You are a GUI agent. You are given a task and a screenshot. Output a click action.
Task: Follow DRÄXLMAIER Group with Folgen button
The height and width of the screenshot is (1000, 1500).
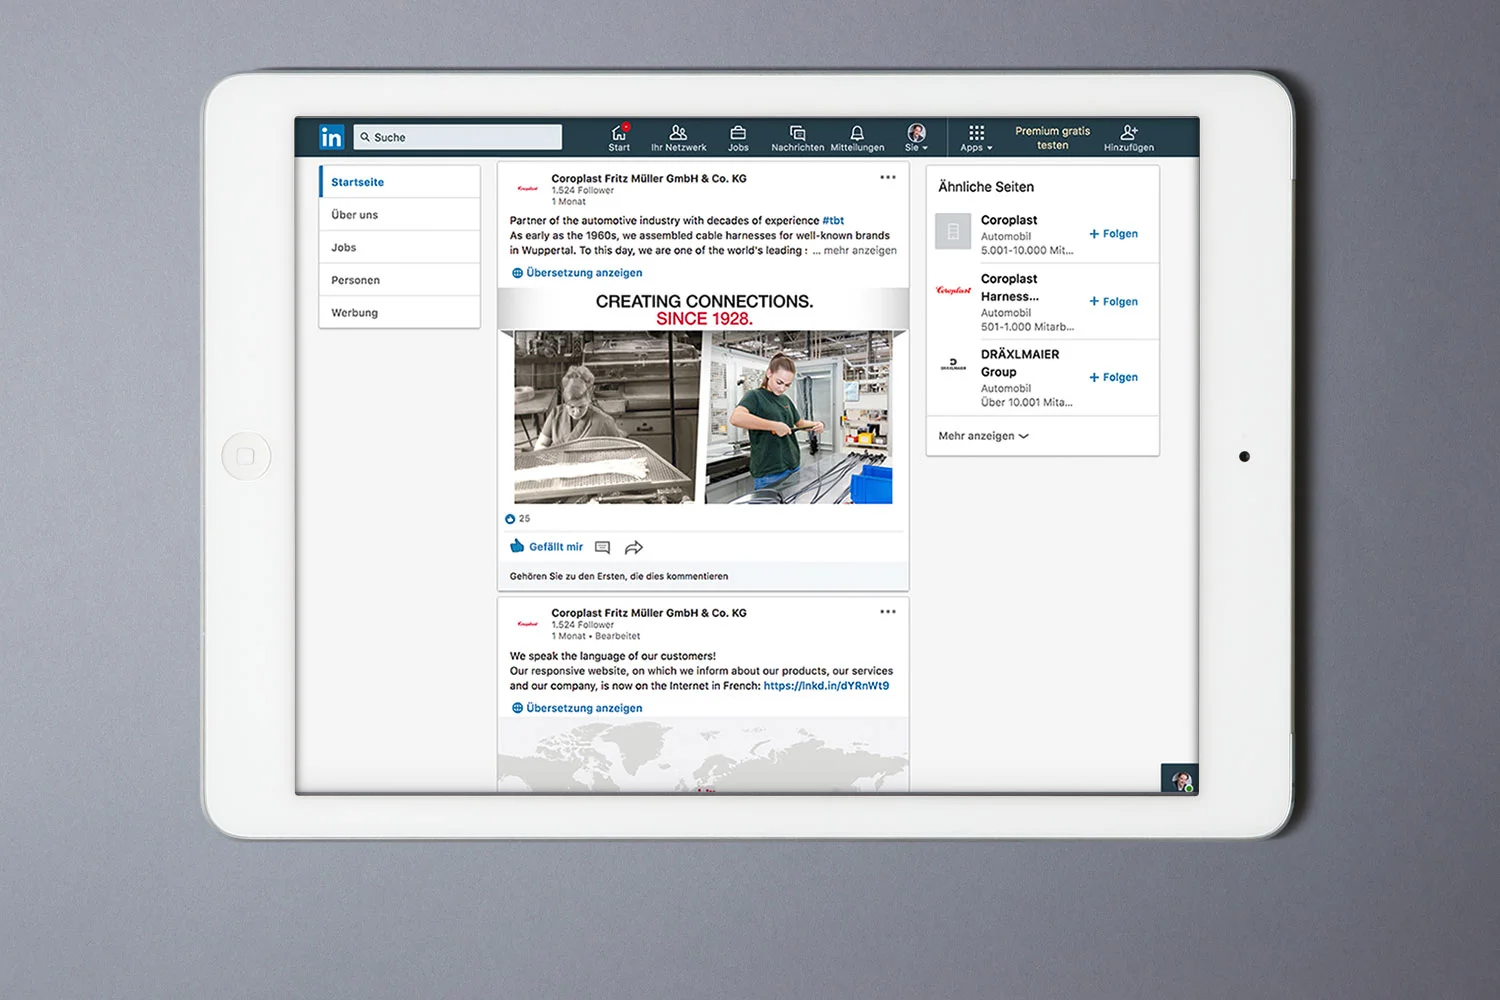point(1113,378)
